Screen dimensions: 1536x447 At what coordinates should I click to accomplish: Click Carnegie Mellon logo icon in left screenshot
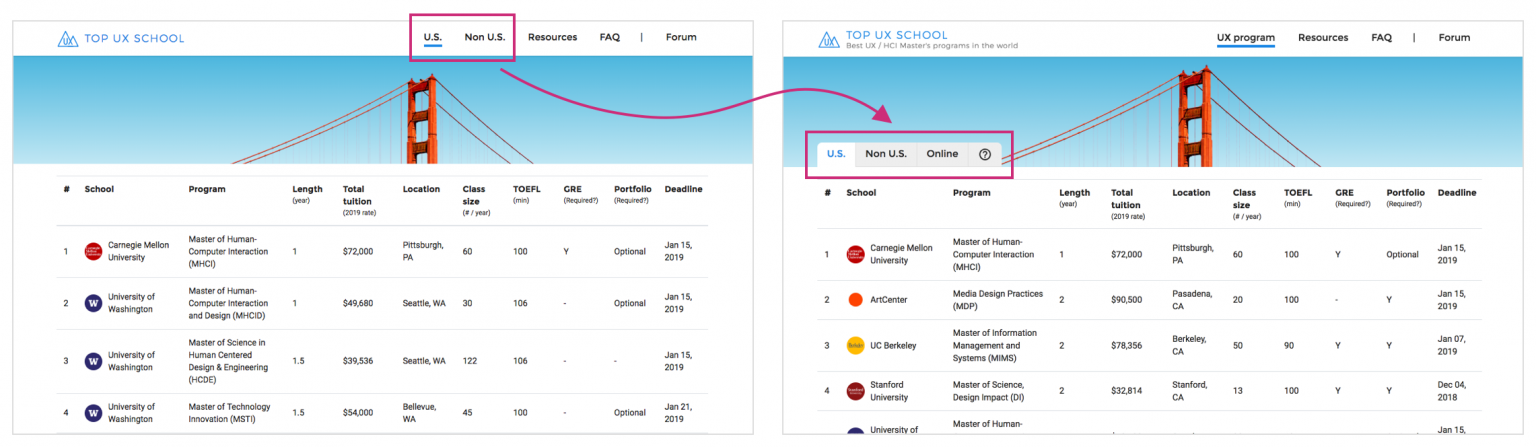click(93, 251)
